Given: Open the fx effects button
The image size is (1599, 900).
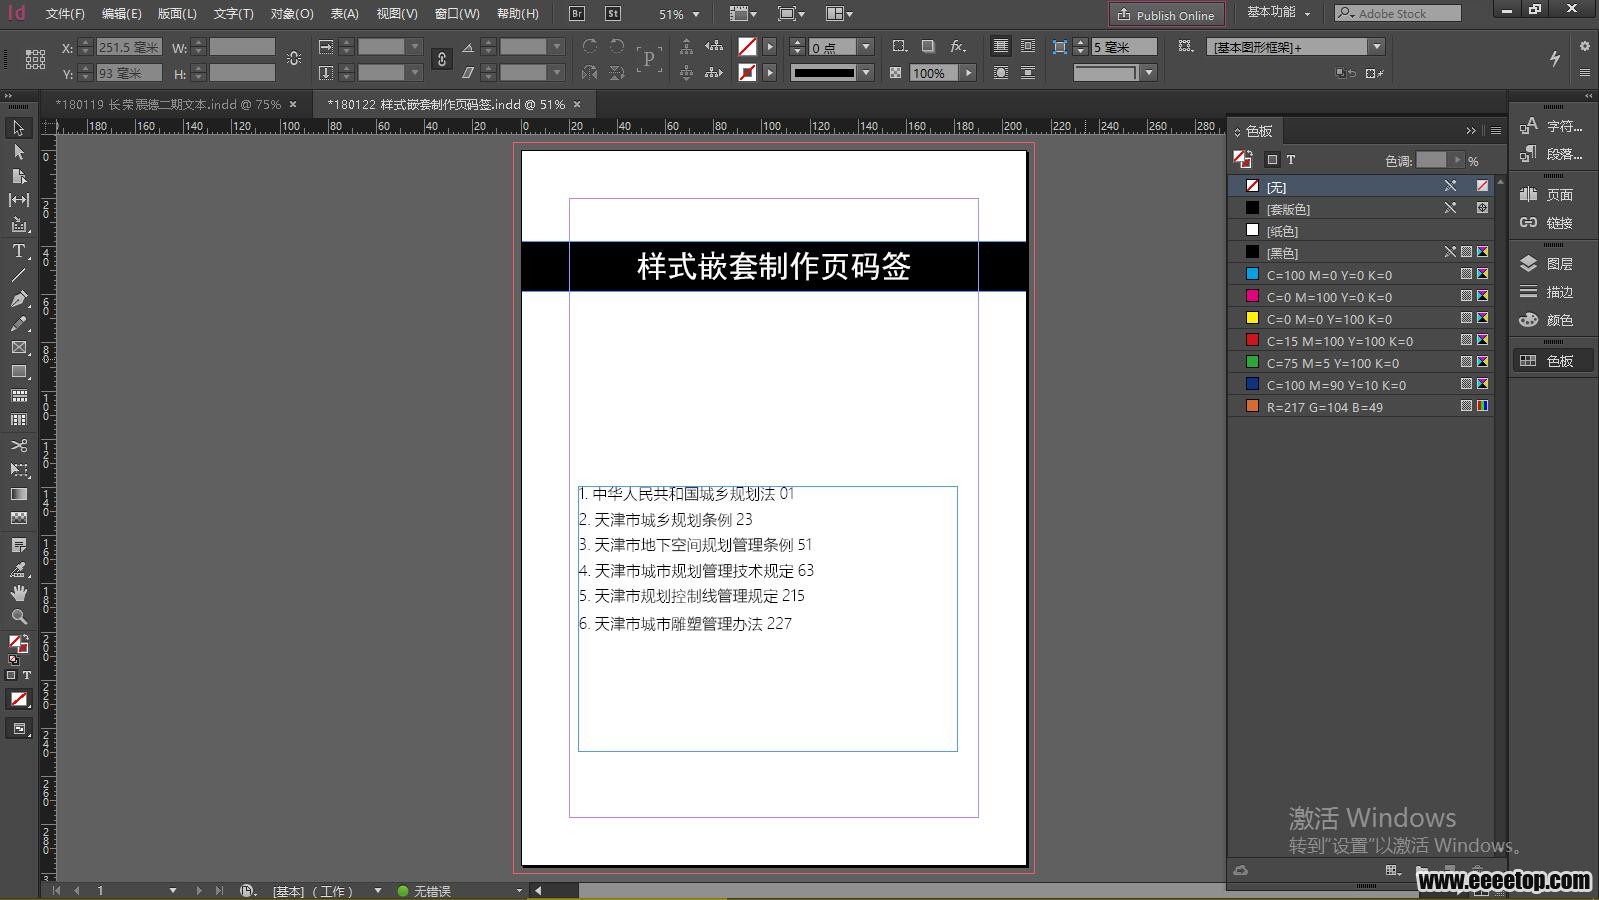Looking at the screenshot, I should (958, 46).
